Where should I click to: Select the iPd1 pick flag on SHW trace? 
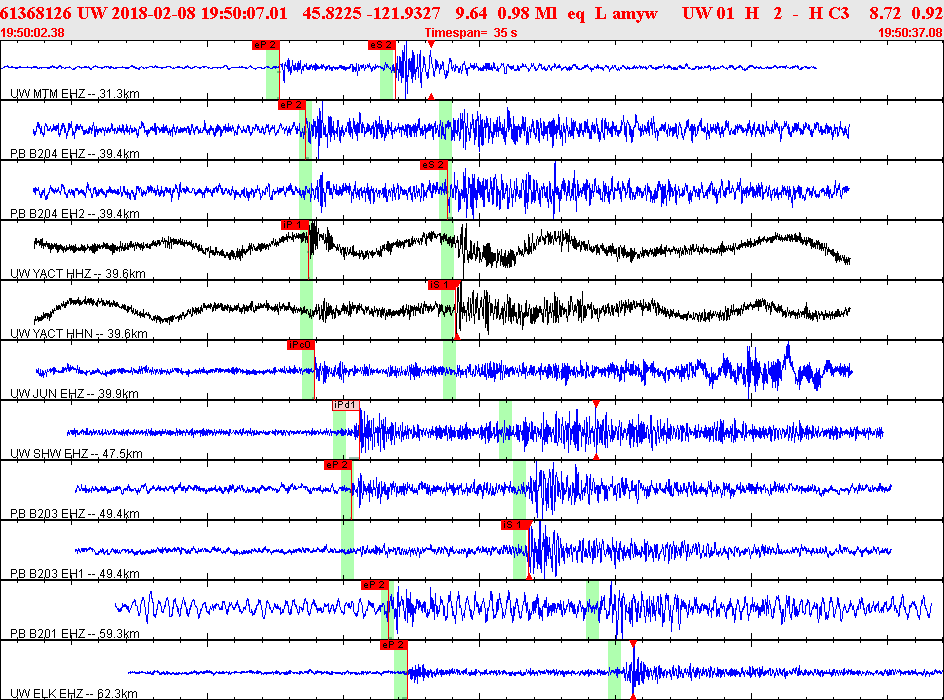click(346, 405)
